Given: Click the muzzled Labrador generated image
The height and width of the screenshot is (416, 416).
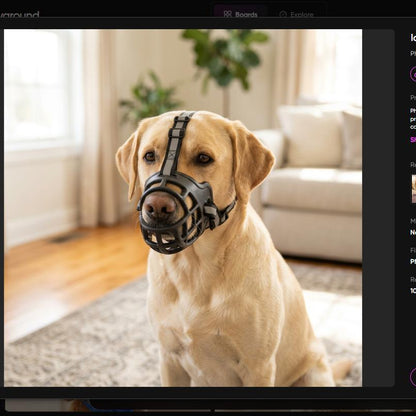Looking at the screenshot, I should 183,208.
